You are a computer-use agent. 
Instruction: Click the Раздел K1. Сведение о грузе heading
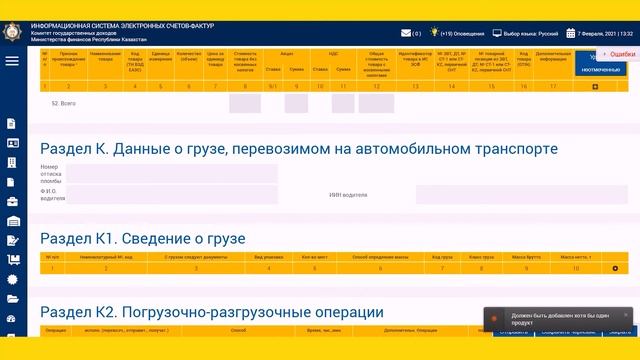click(143, 238)
